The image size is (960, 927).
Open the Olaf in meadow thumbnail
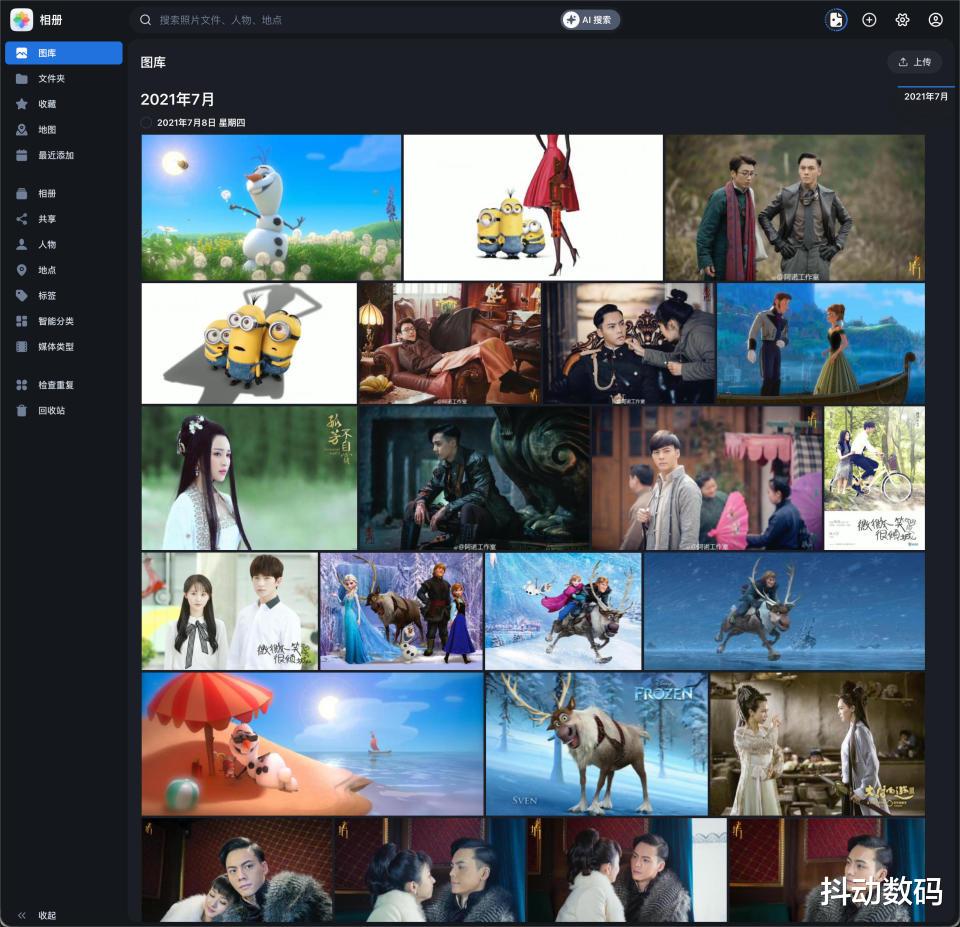271,208
